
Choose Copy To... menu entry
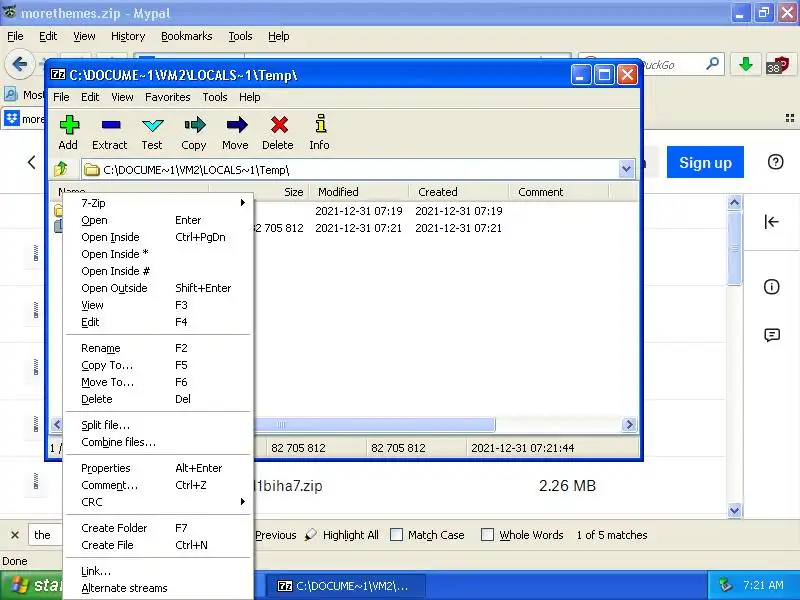click(x=158, y=365)
